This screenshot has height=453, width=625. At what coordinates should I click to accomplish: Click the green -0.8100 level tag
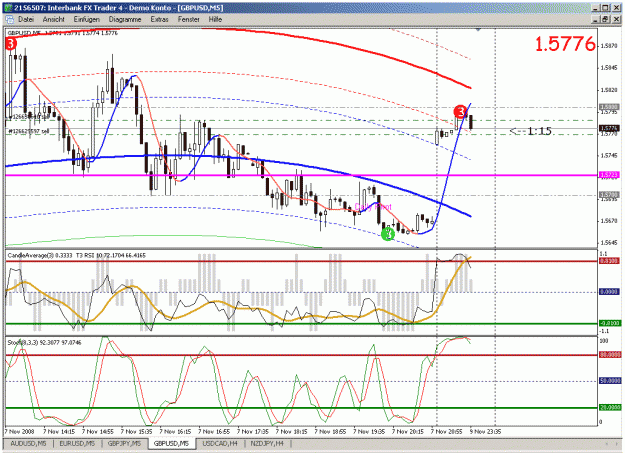tap(609, 323)
